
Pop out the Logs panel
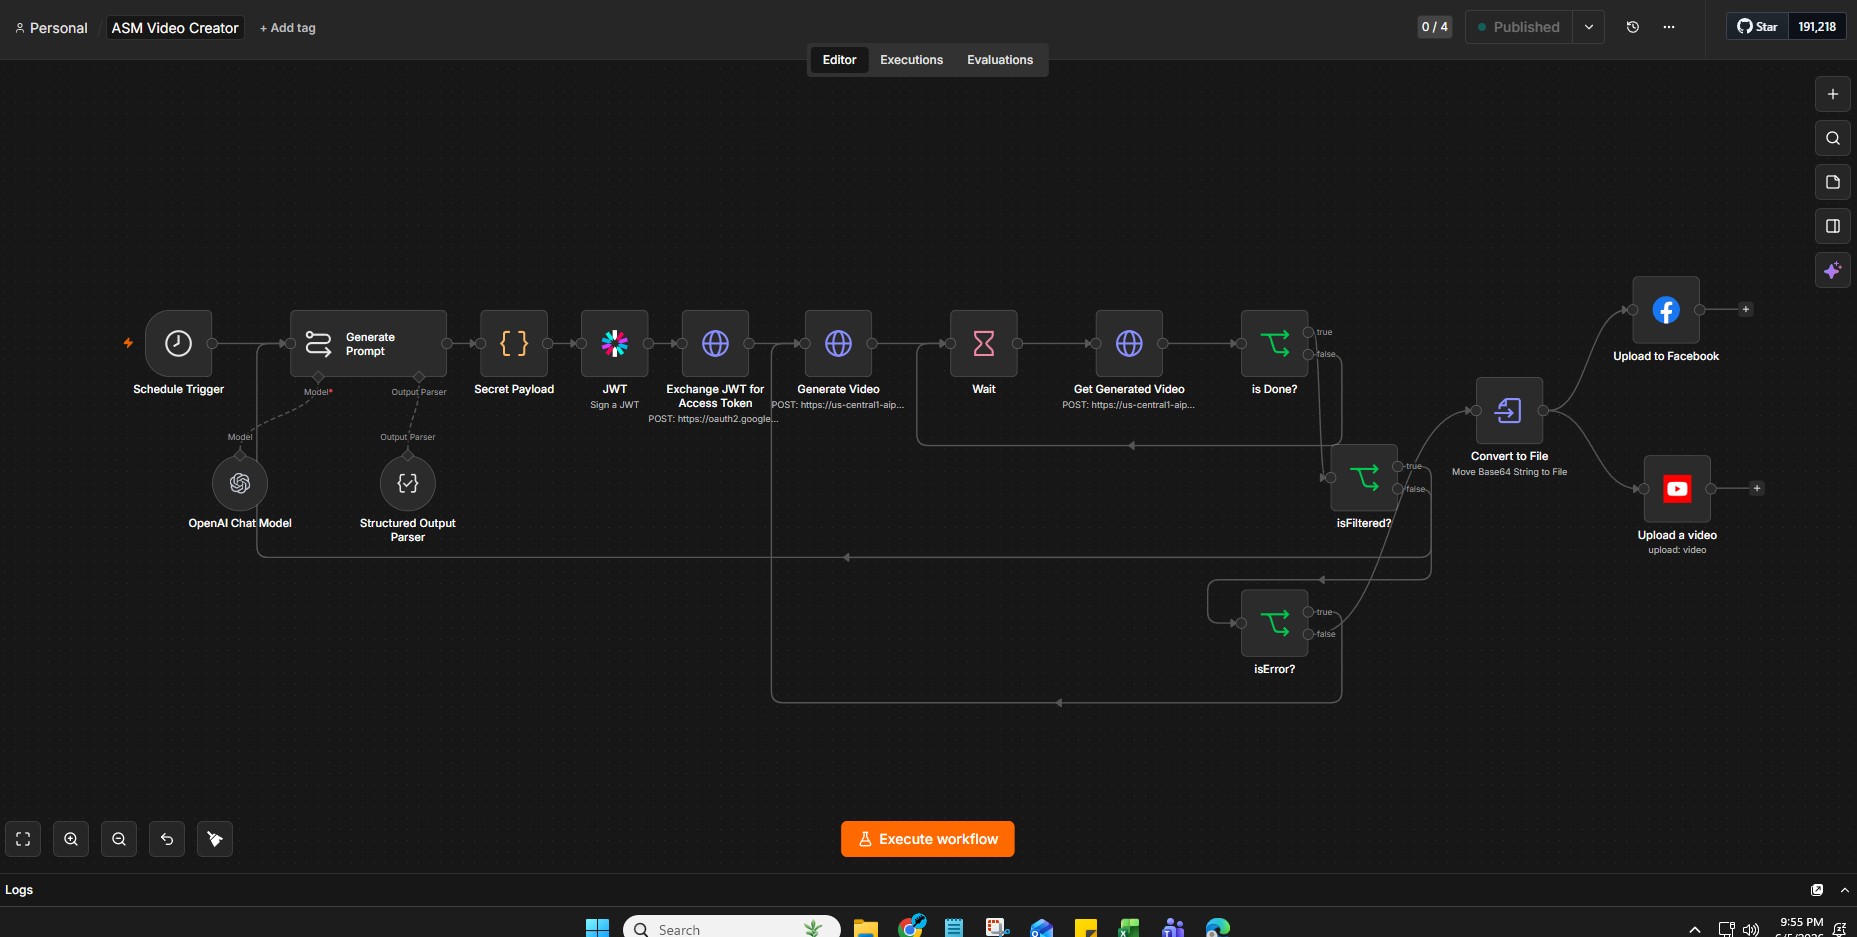[1817, 890]
